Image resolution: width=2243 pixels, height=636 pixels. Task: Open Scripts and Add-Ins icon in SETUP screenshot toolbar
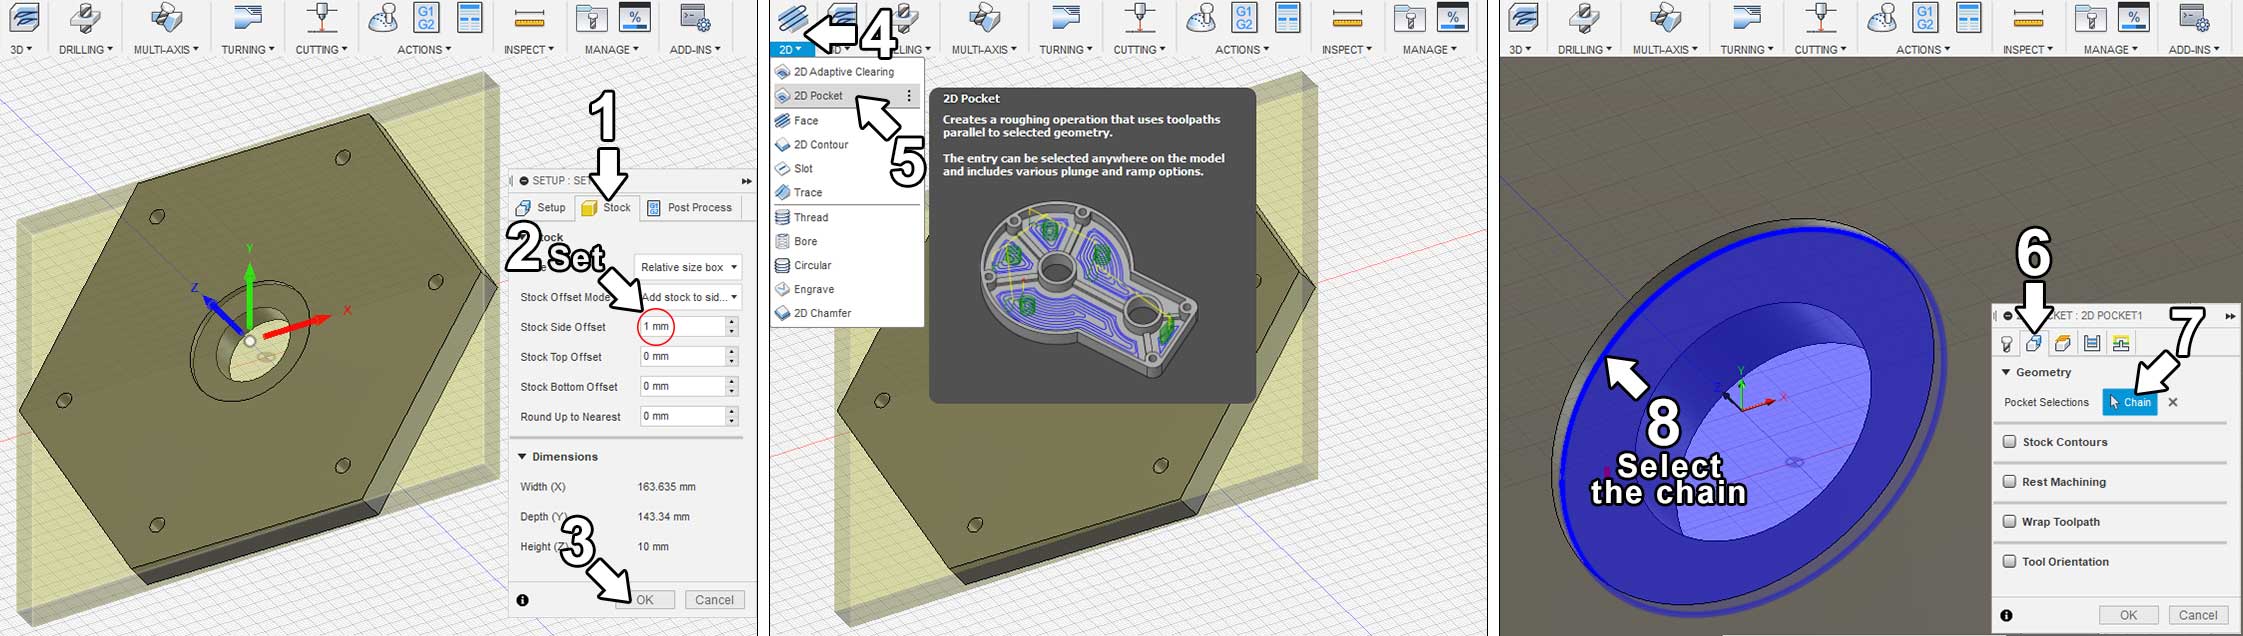[x=694, y=17]
